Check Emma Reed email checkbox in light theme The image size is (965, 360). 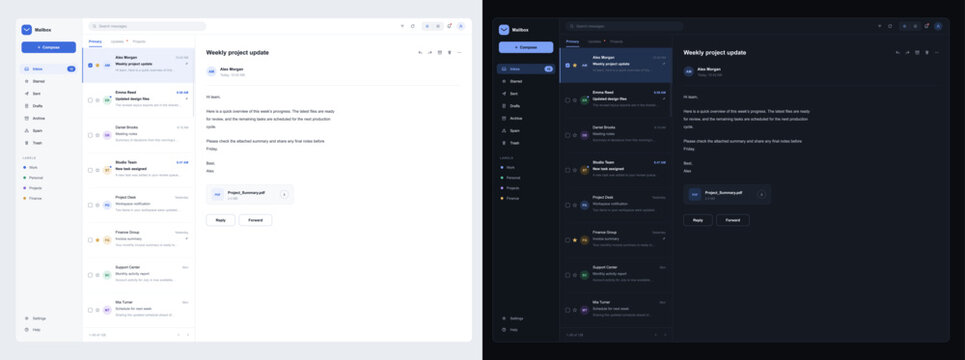click(90, 100)
